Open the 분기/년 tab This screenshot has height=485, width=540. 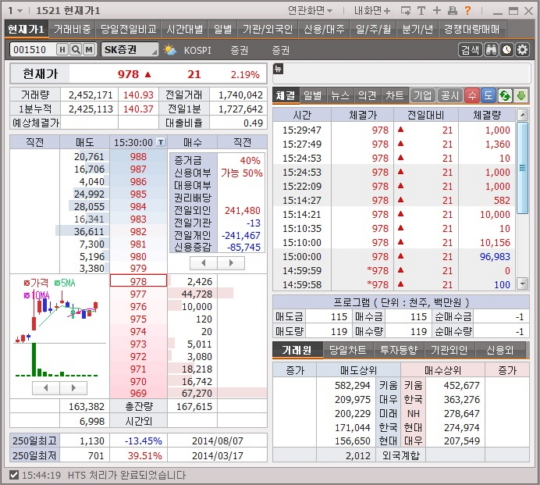tap(417, 29)
